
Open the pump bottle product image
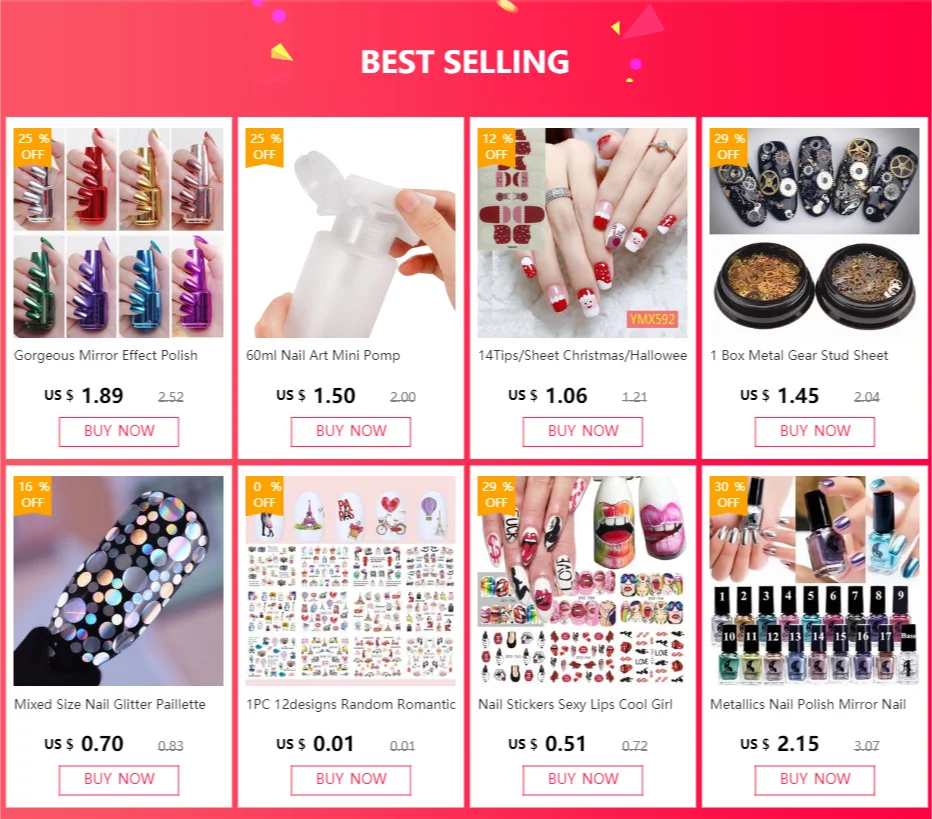pos(351,232)
